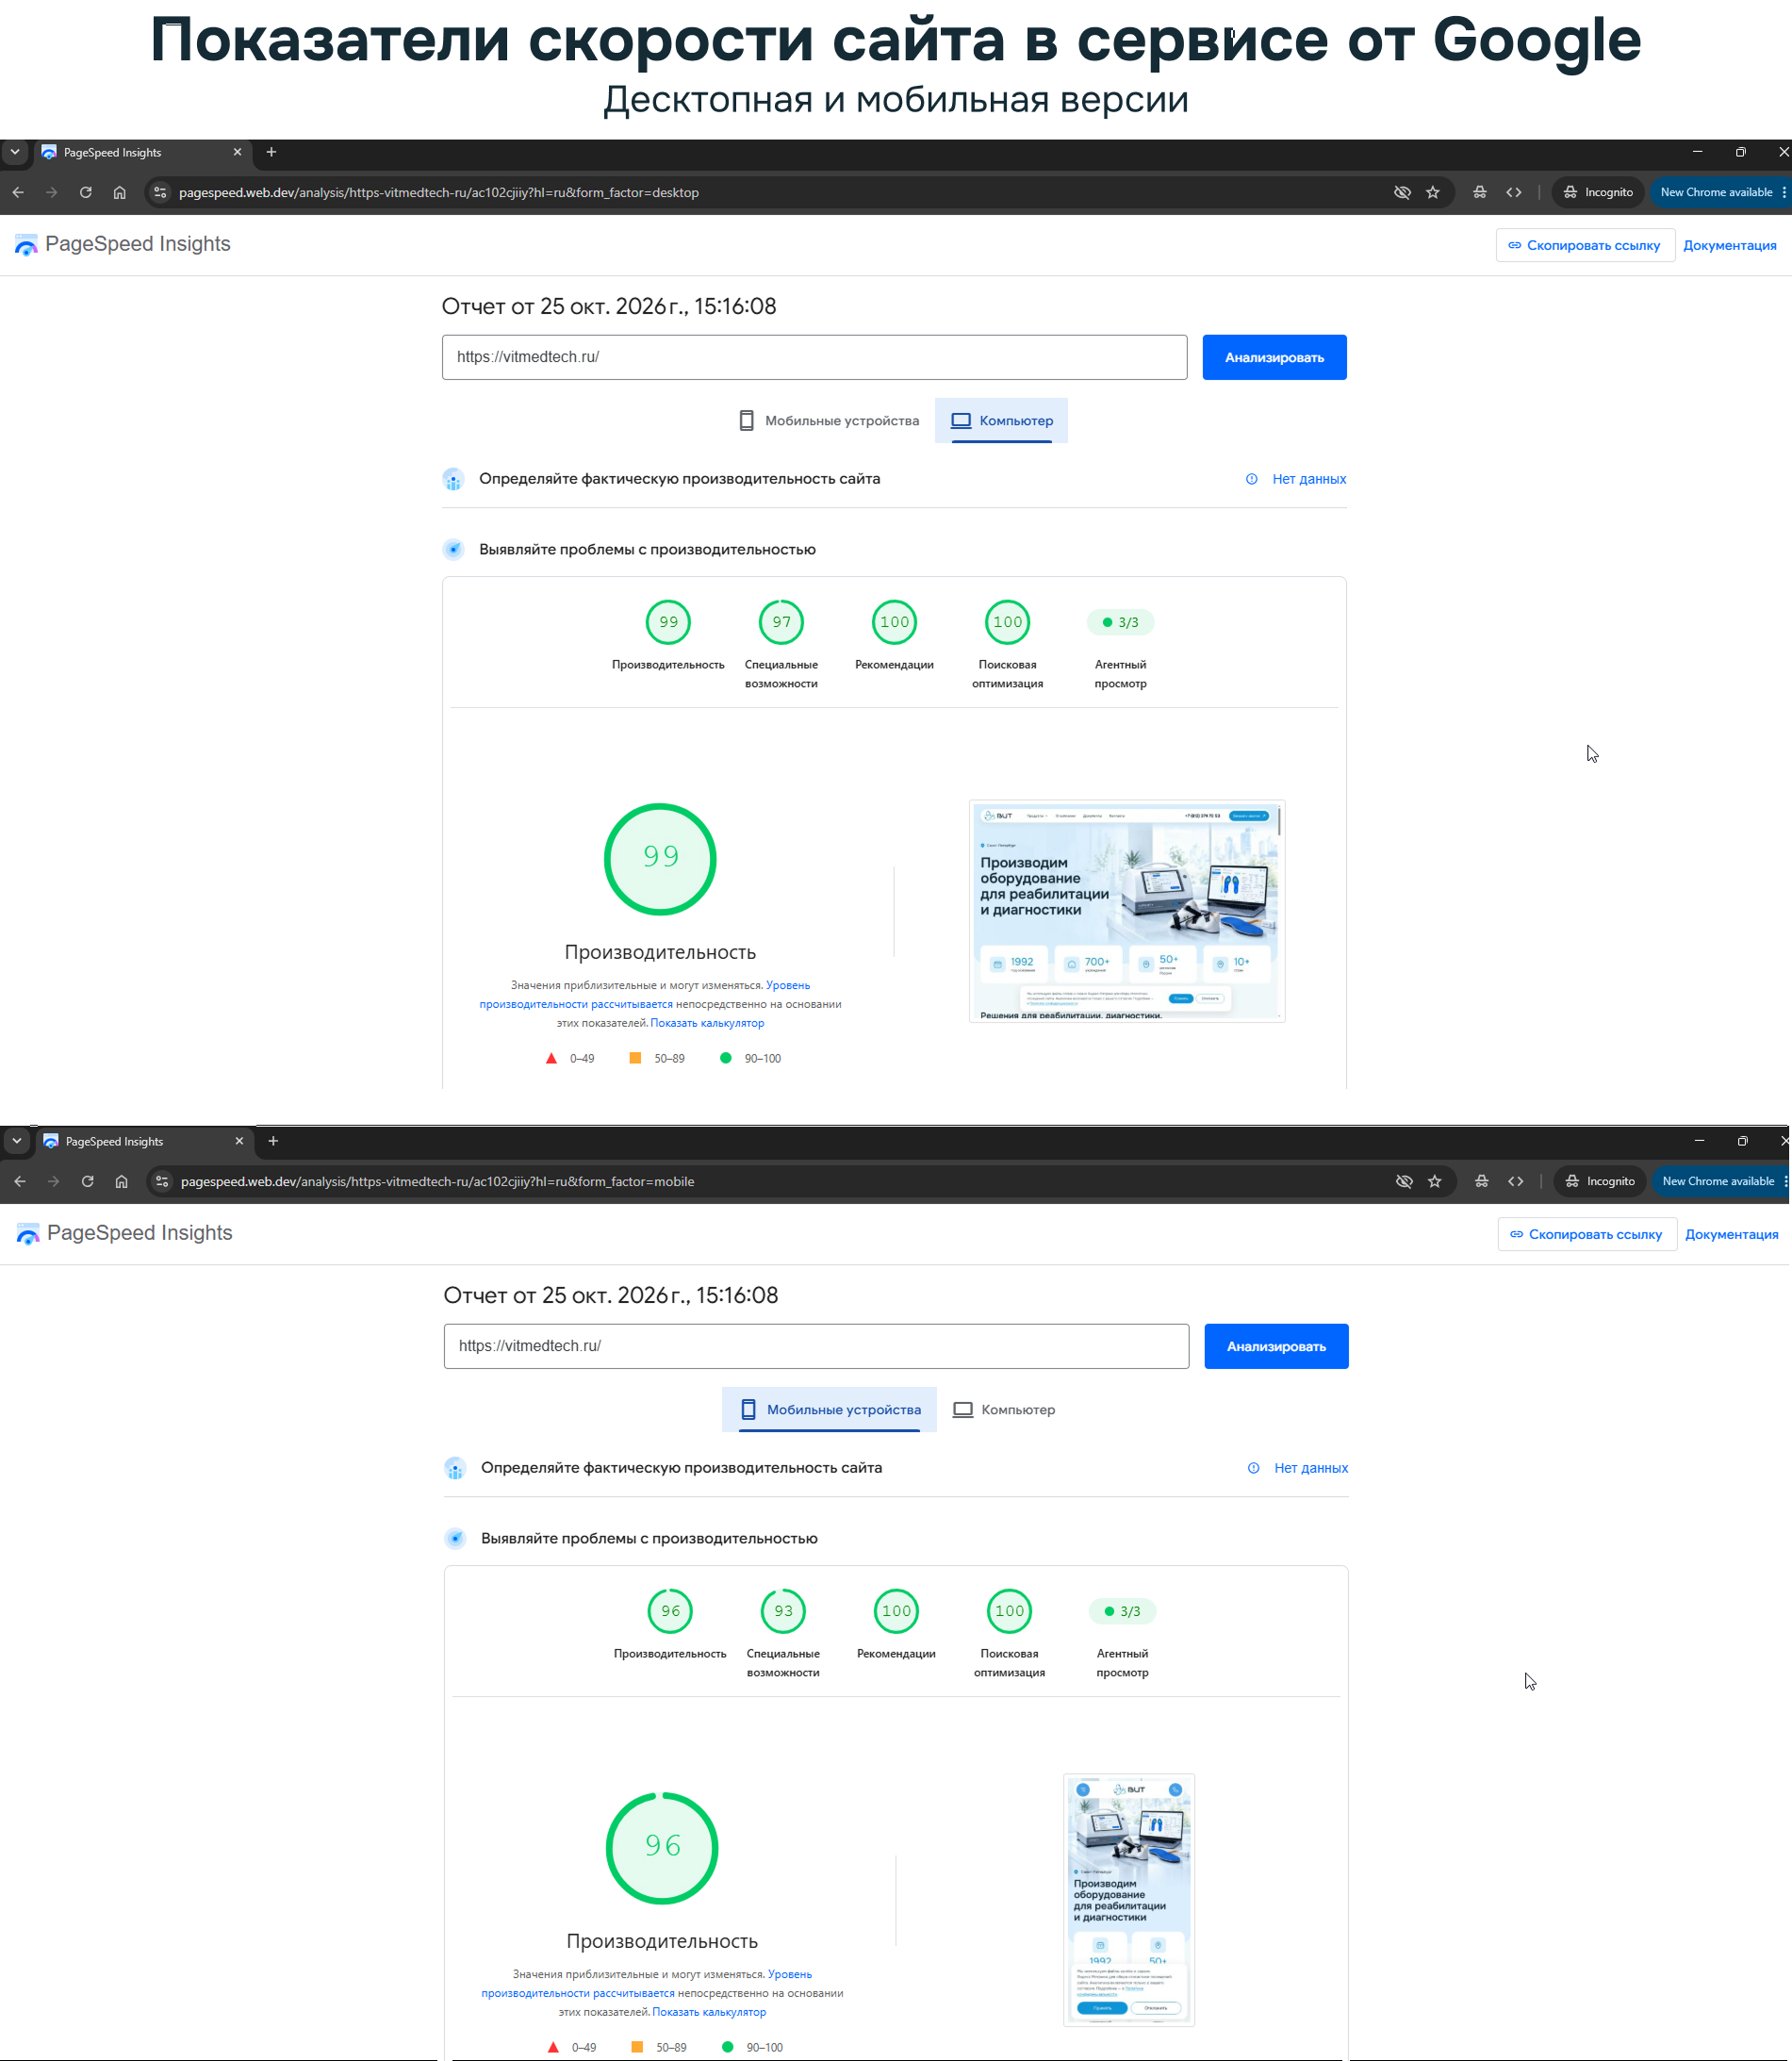1792x2061 pixels.
Task: View site information for the form_factor=desktop URL
Action: 160,193
